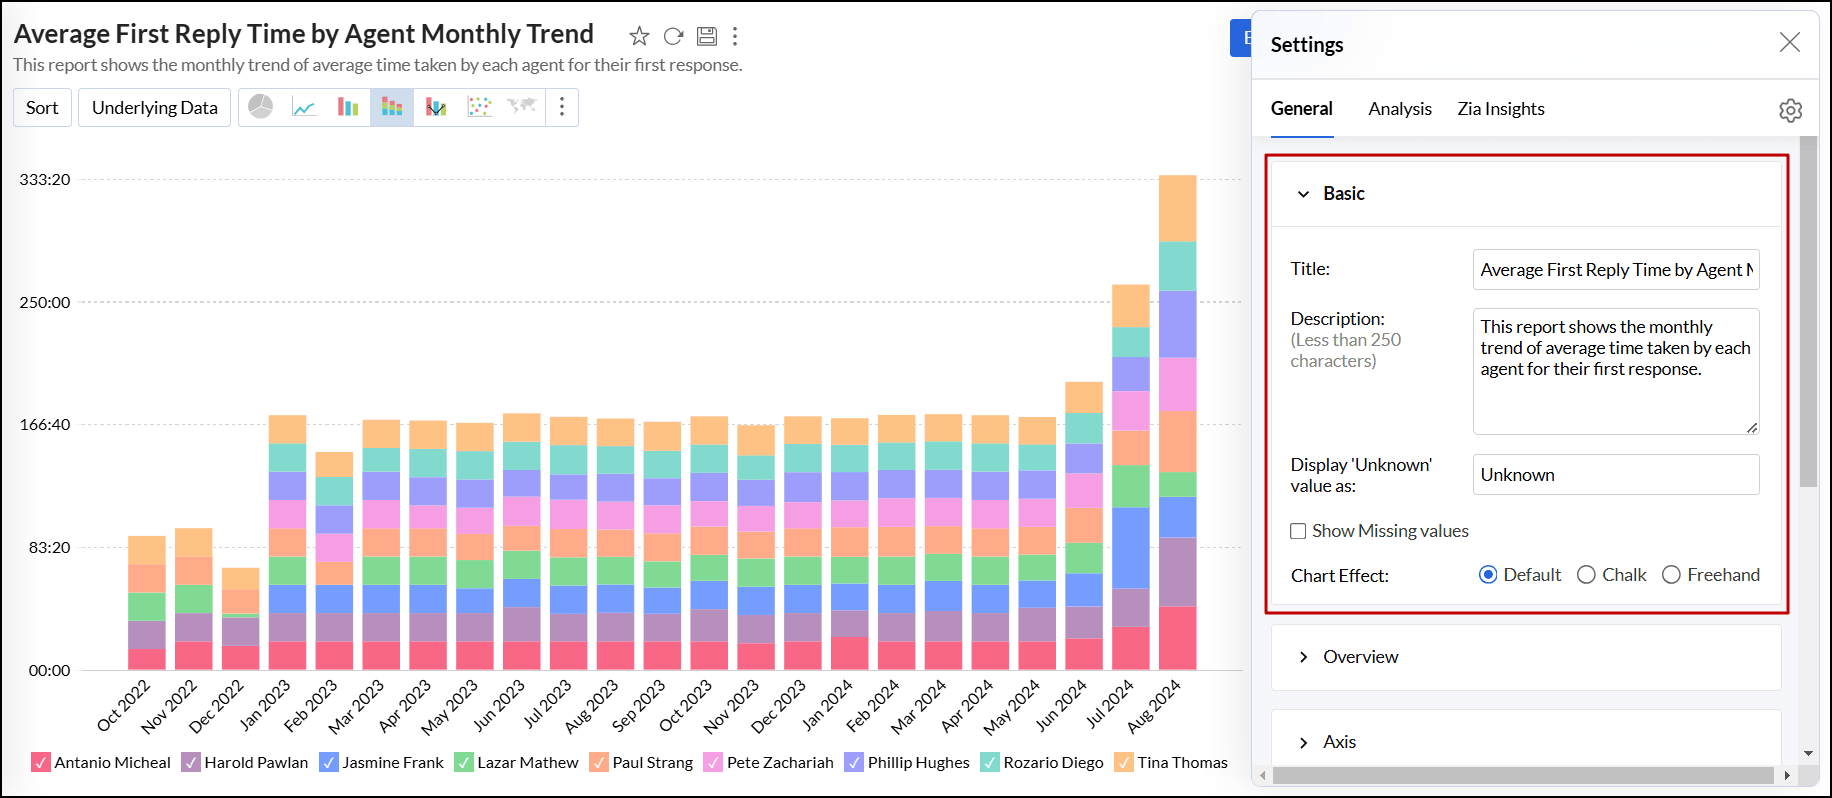Select the combination chart icon
Screen dimensions: 1832x798
pyautogui.click(x=436, y=107)
